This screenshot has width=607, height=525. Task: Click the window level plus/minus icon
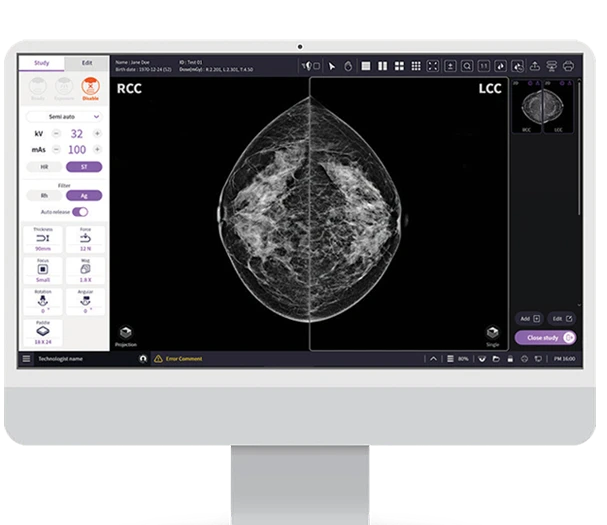[x=450, y=66]
